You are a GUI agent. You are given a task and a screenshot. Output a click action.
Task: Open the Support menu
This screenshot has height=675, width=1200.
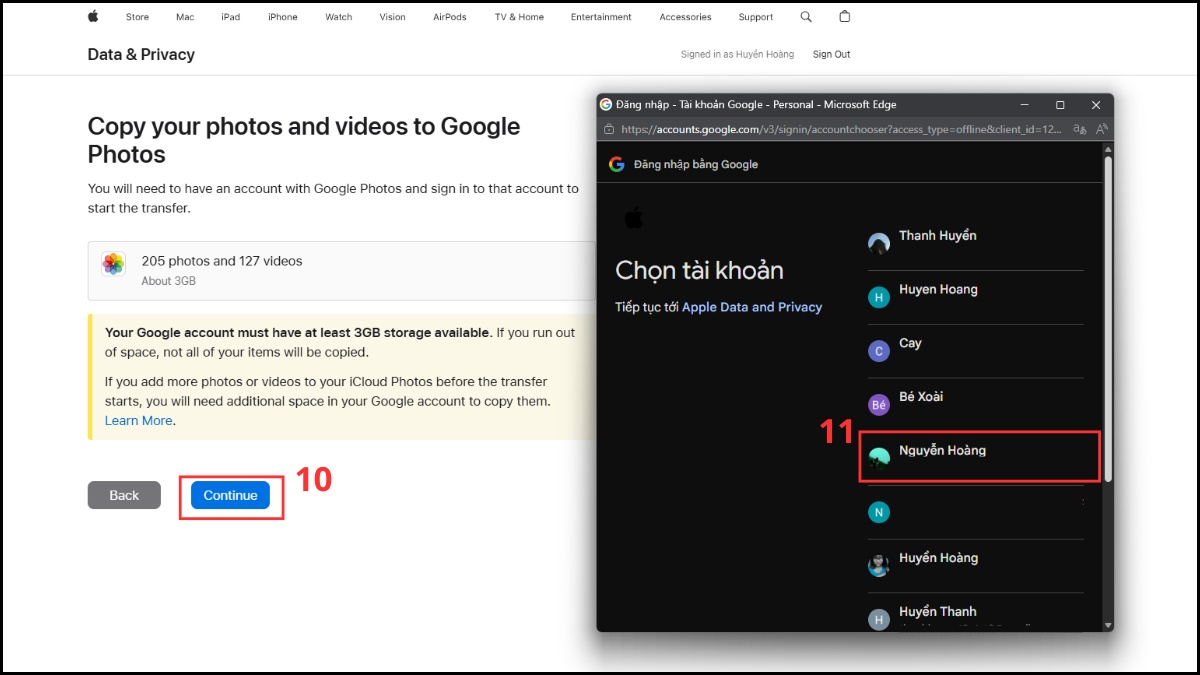coord(756,17)
